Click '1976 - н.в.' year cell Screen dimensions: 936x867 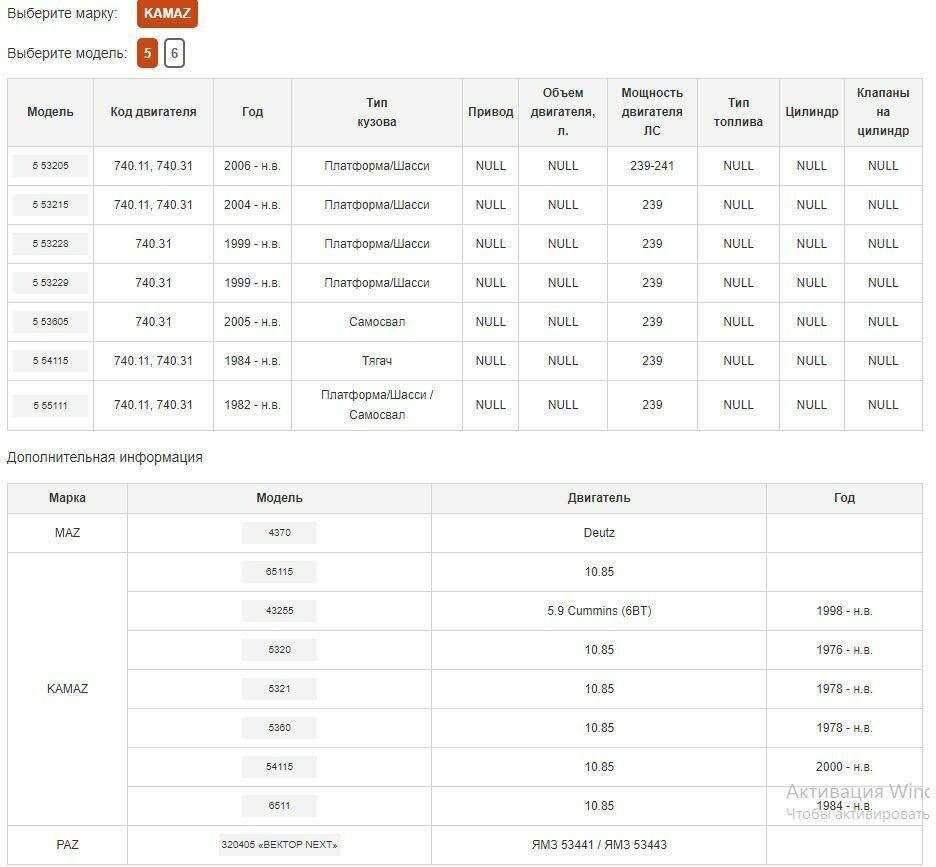pyautogui.click(x=844, y=650)
